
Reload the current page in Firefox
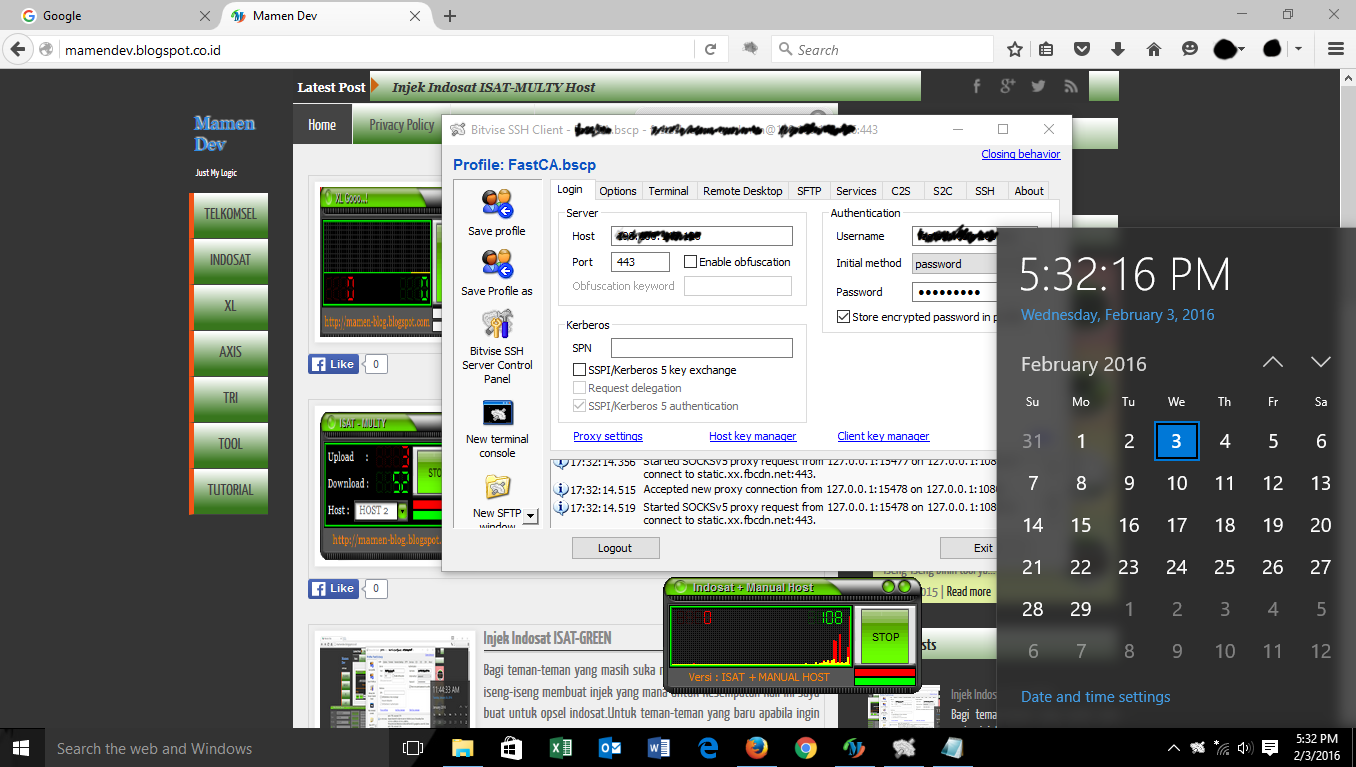click(x=710, y=49)
